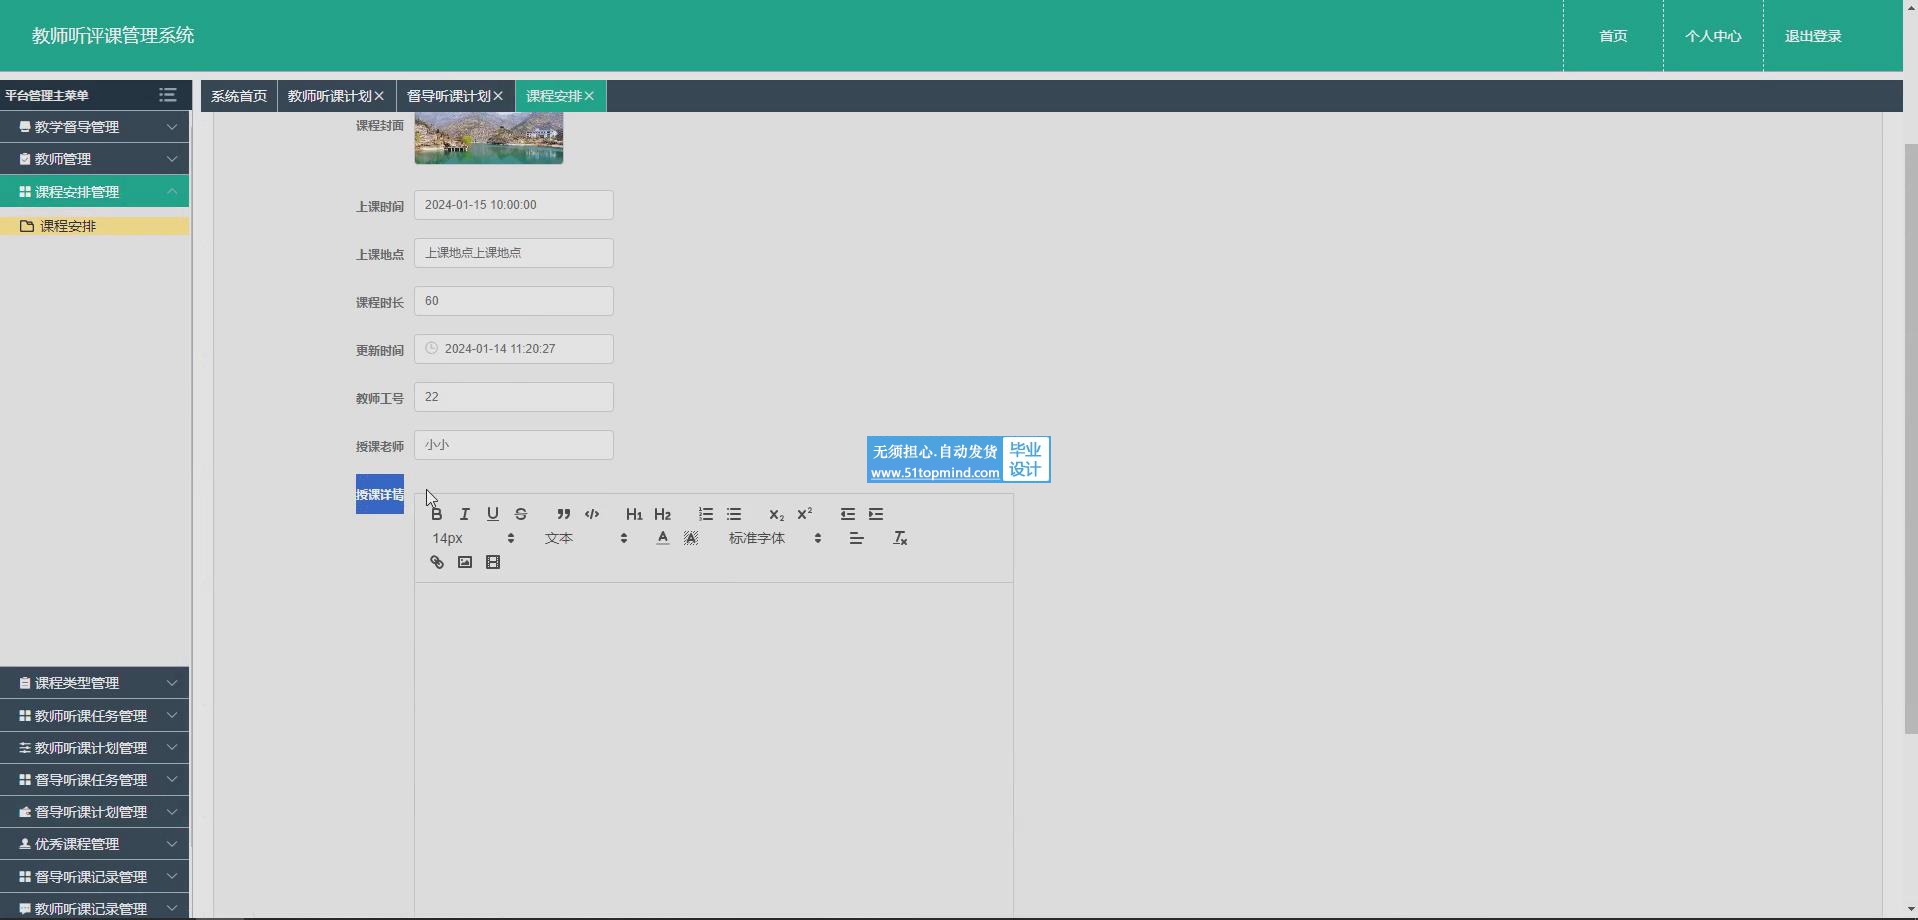The width and height of the screenshot is (1918, 920).
Task: Insert a hyperlink with the link icon
Action: pos(437,562)
